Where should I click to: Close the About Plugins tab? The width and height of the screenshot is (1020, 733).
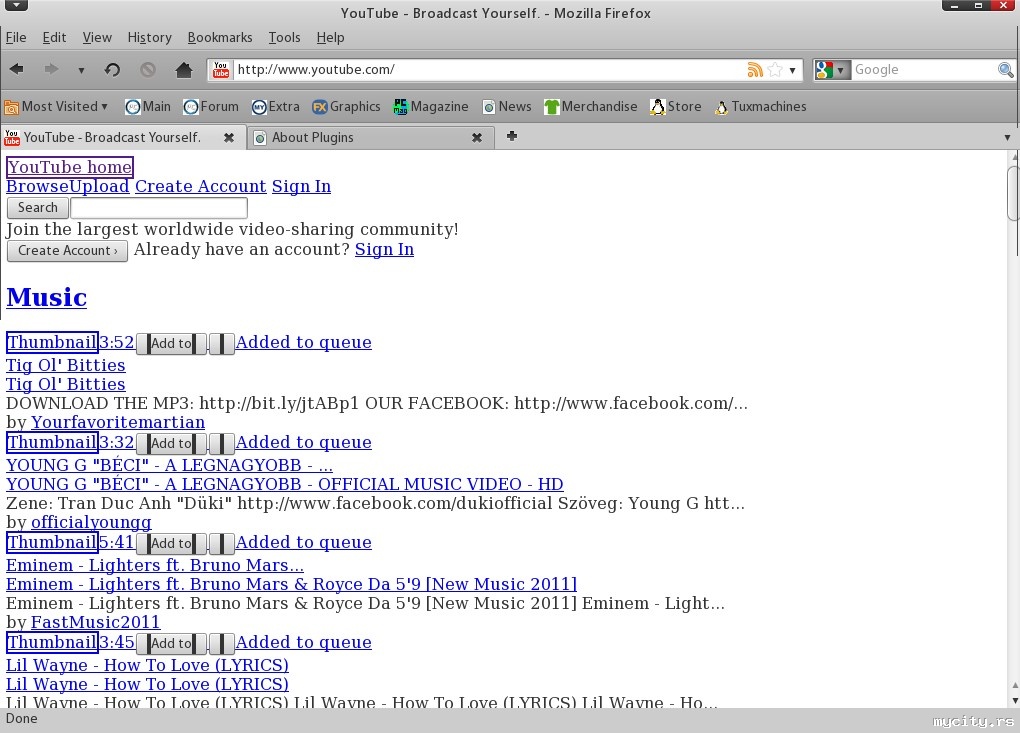[477, 137]
